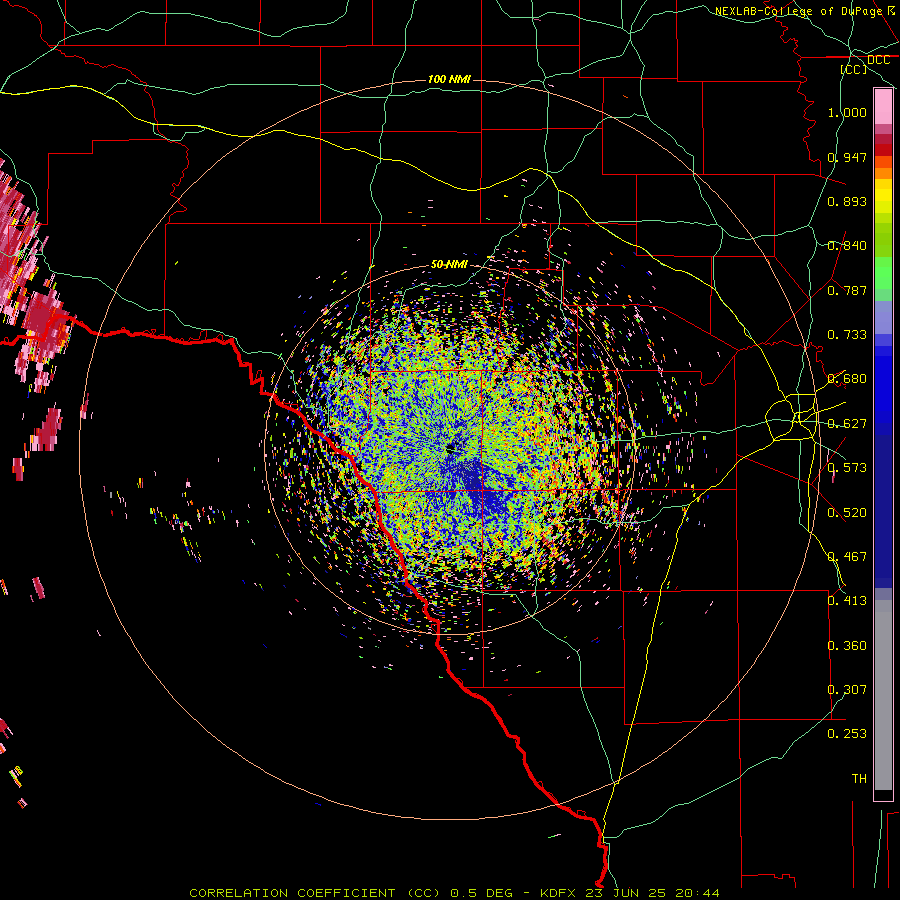Click the 20:44 timestamp in the caption

click(x=698, y=893)
